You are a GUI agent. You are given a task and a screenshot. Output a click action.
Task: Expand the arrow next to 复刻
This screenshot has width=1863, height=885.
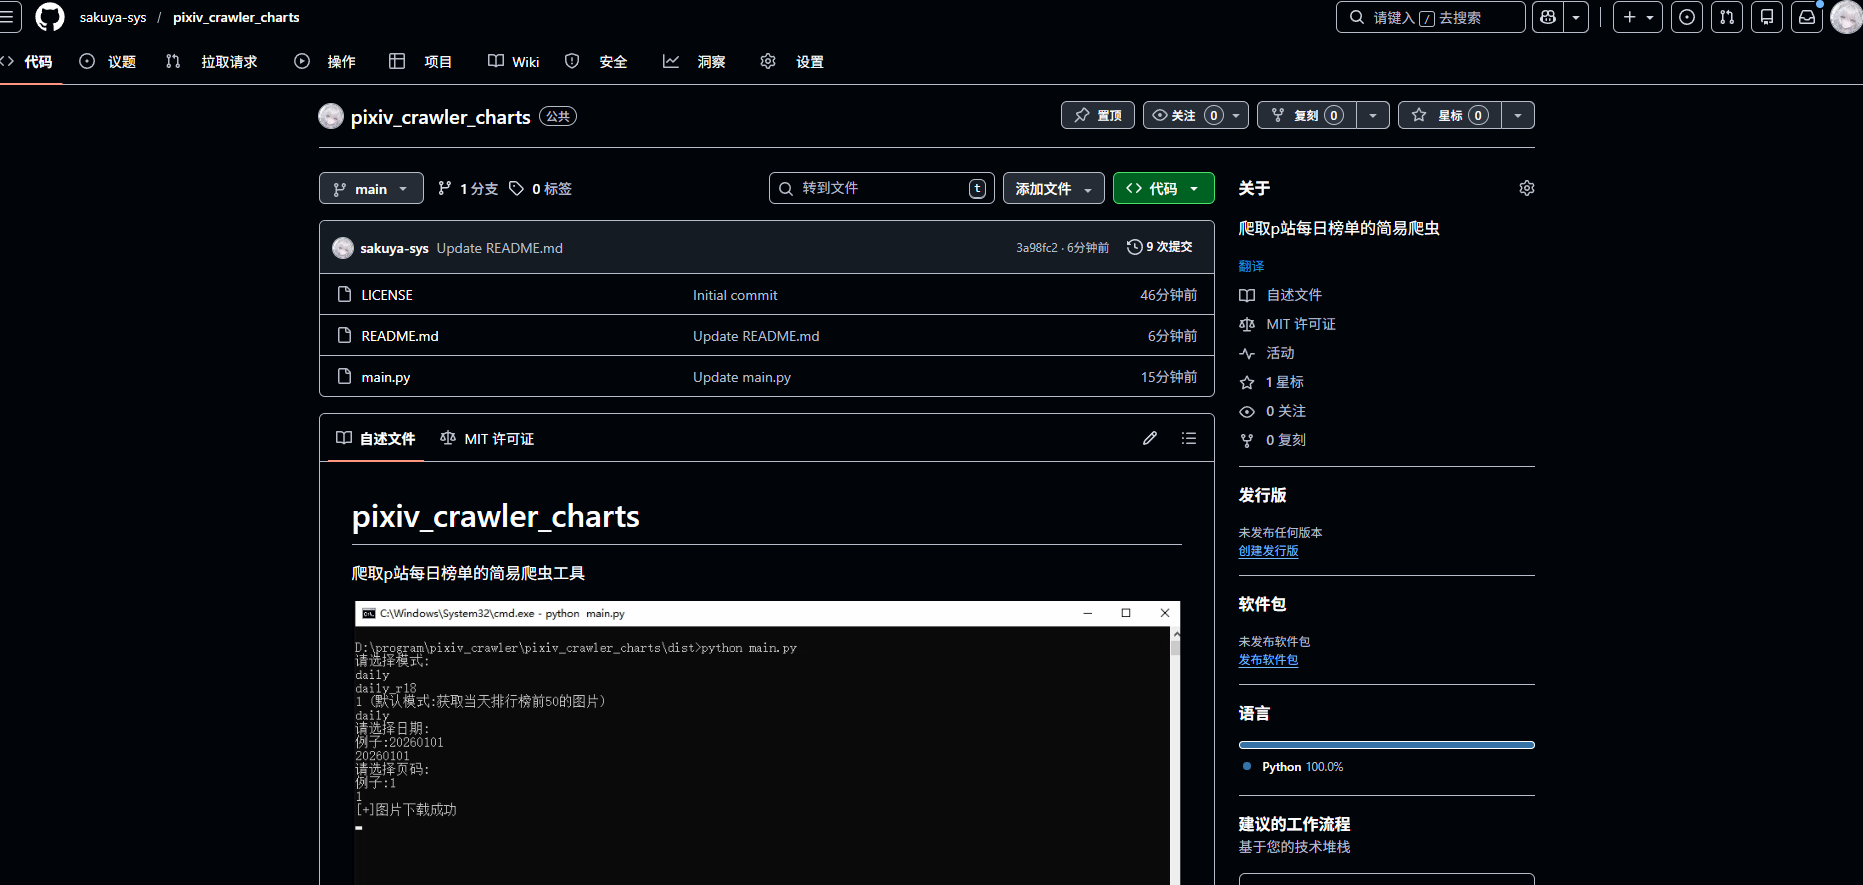tap(1373, 115)
